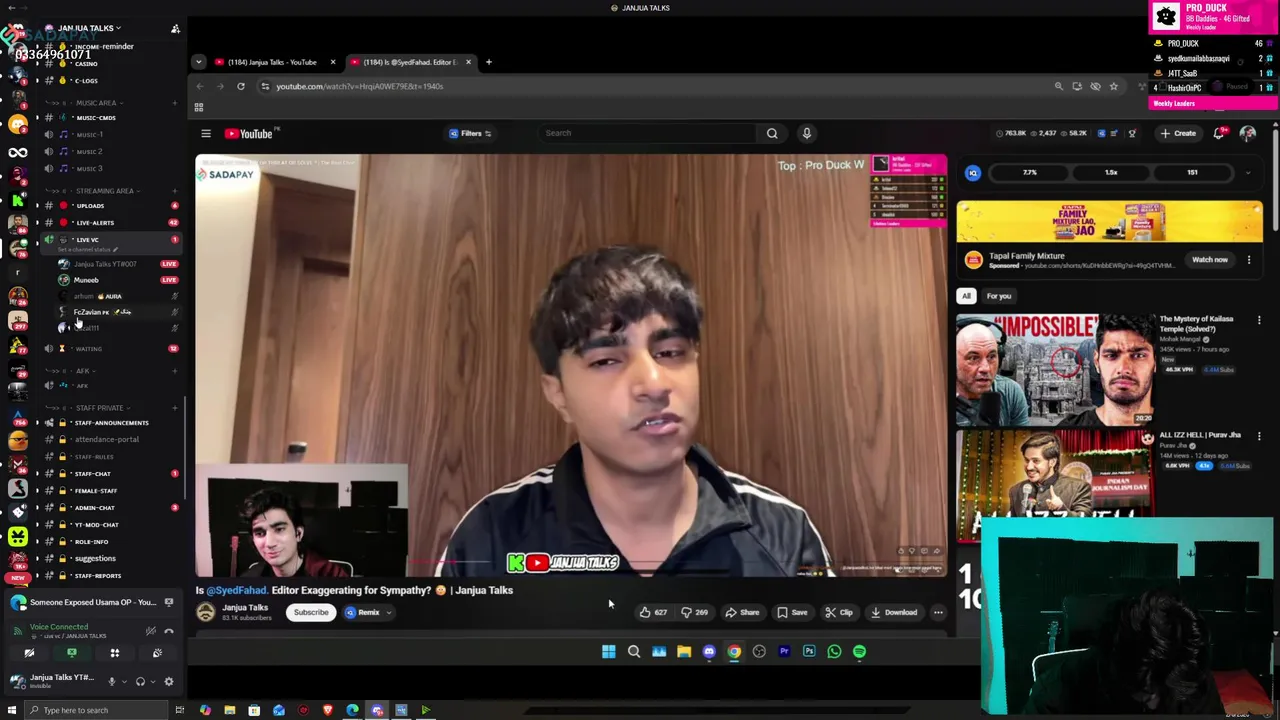Save the video to a playlist
The image size is (1280, 720).
coord(791,612)
